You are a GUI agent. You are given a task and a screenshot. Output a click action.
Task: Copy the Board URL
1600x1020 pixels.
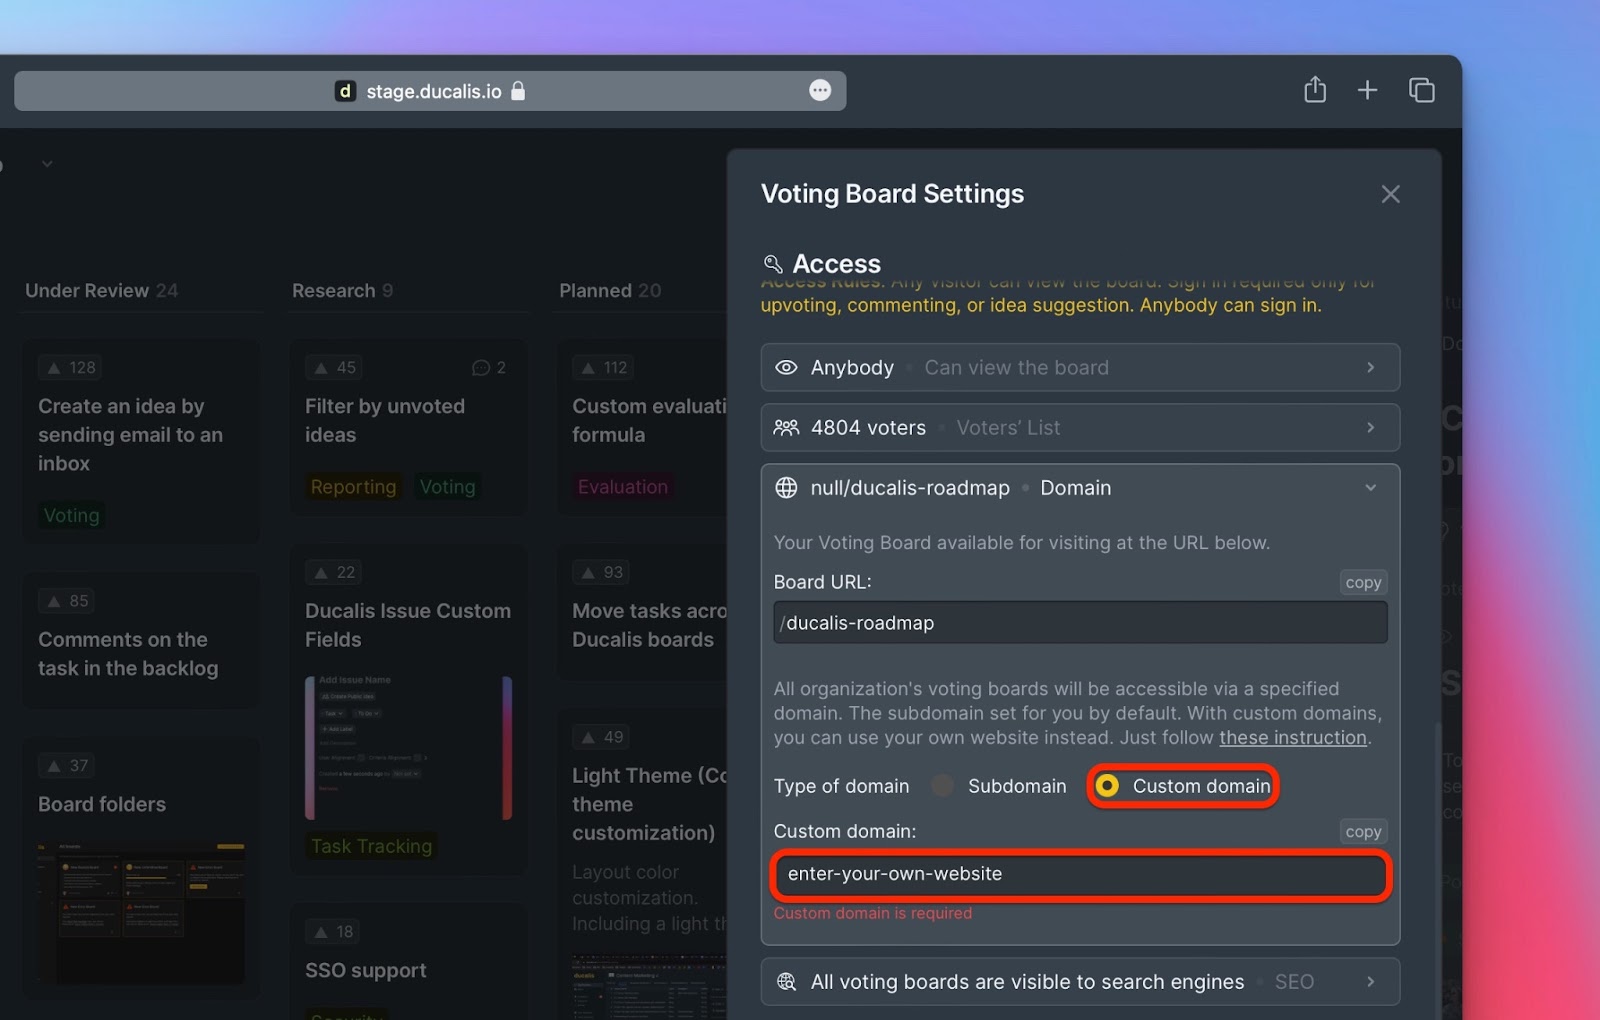pyautogui.click(x=1363, y=582)
